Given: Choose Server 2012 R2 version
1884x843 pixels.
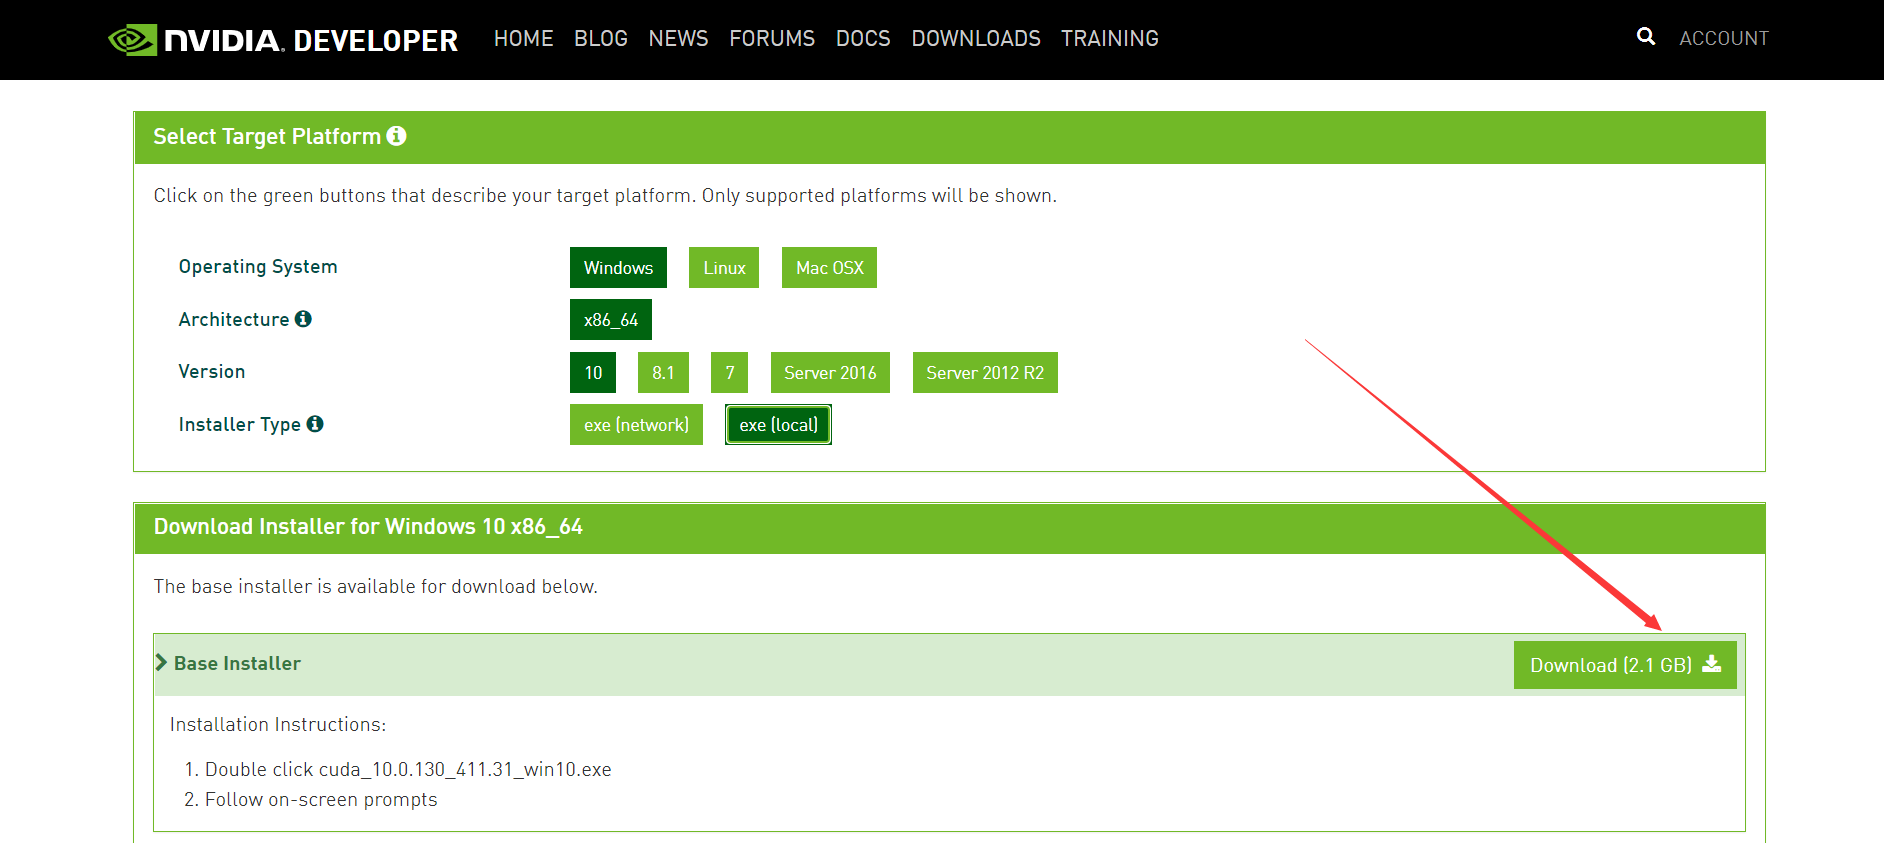Looking at the screenshot, I should coord(985,373).
